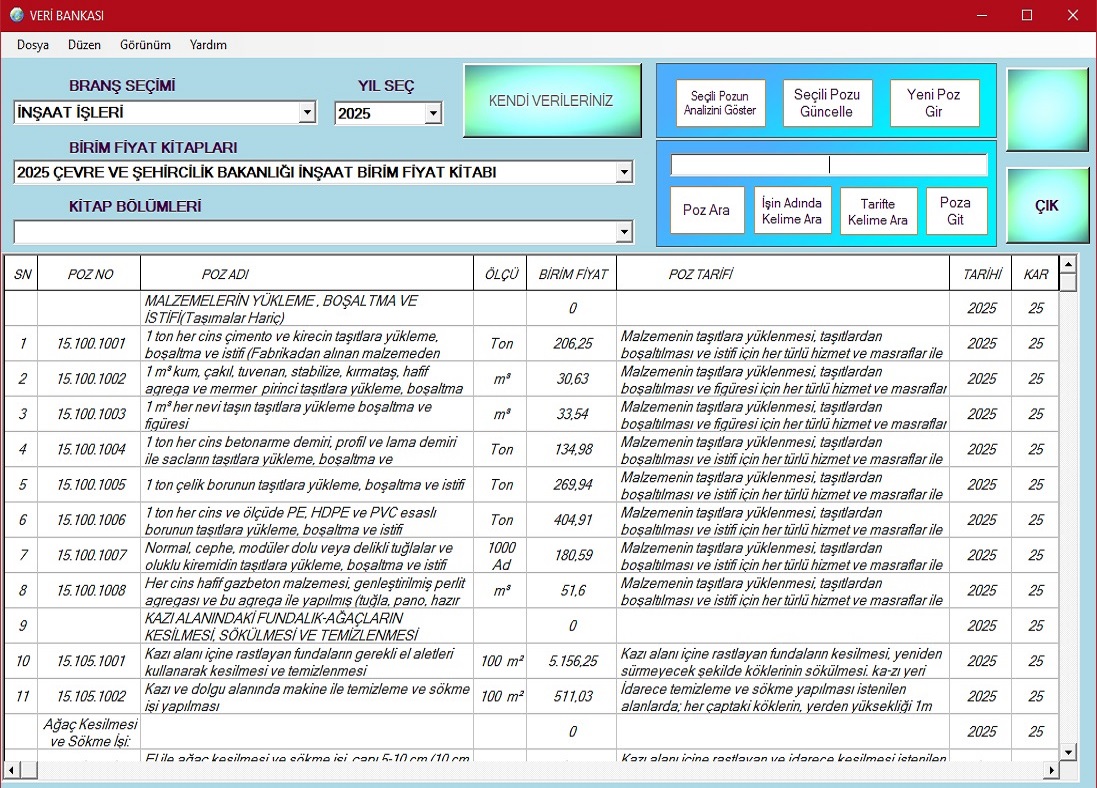1097x788 pixels.
Task: Click the Poz Ara button
Action: 706,210
